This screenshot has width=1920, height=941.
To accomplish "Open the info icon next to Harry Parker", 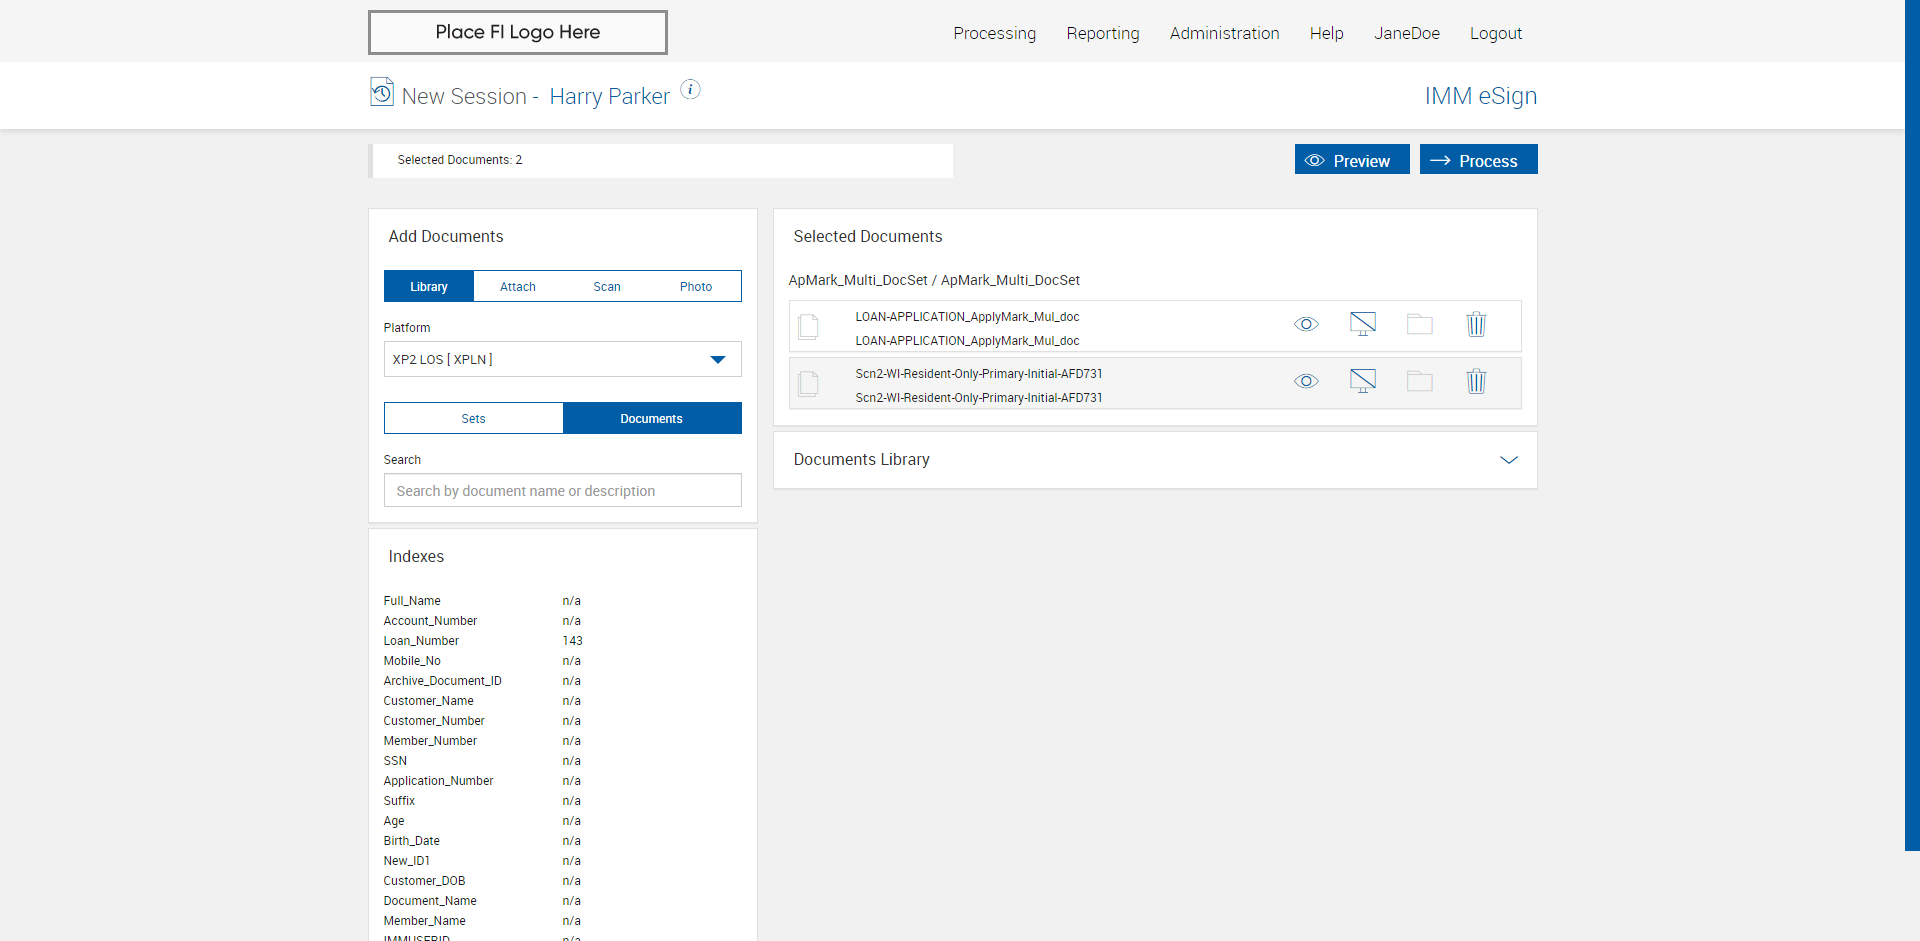I will point(690,90).
